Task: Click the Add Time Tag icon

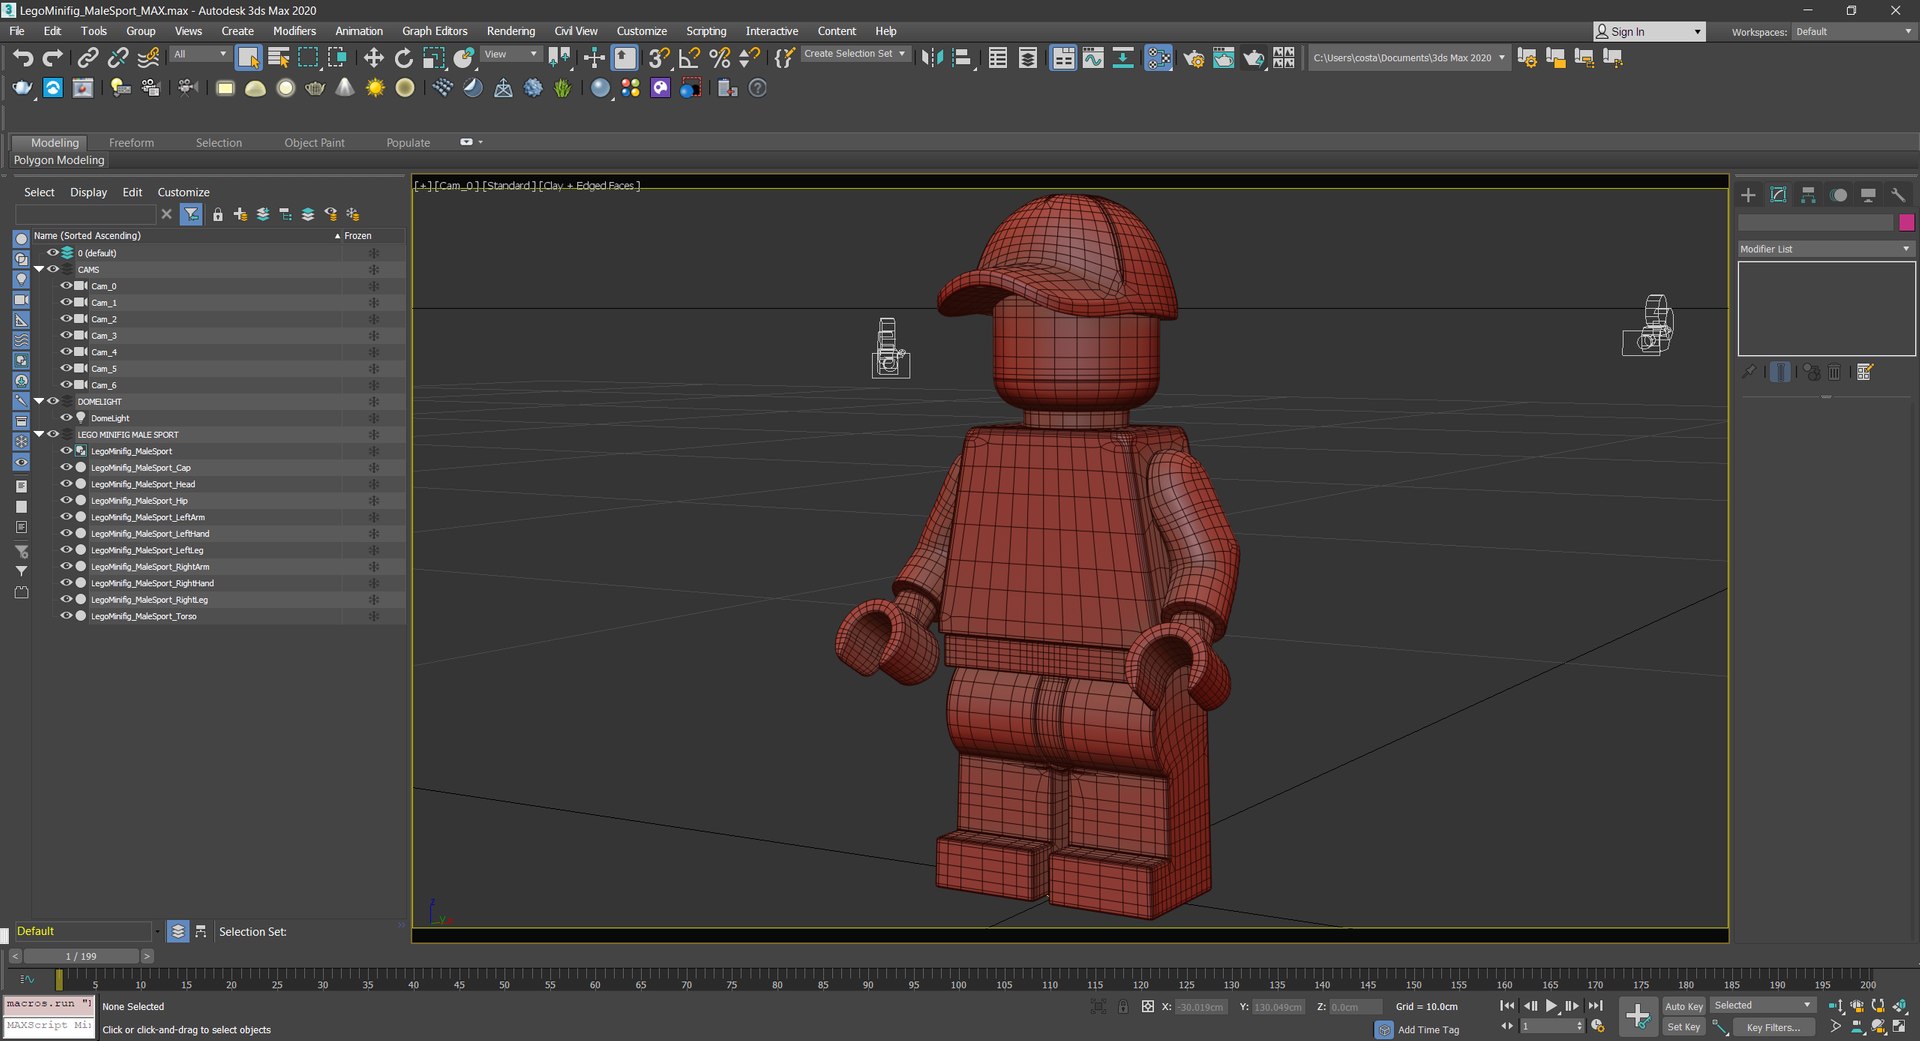Action: pyautogui.click(x=1384, y=1029)
